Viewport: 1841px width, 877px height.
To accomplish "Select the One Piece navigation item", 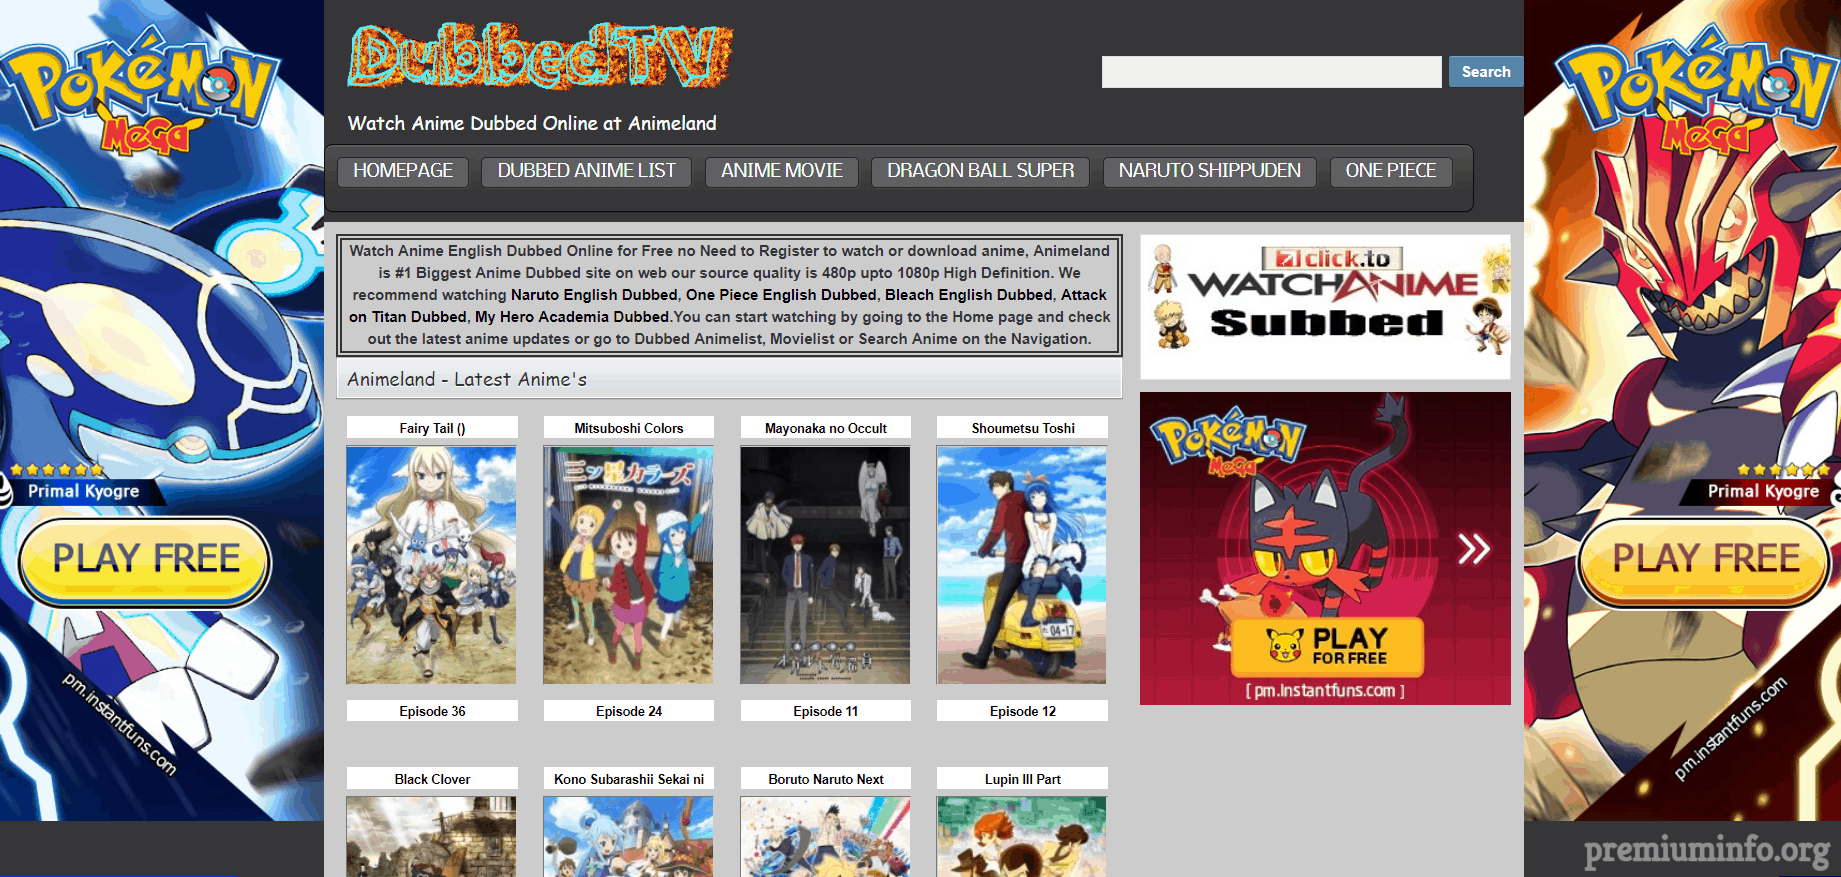I will click(1390, 171).
